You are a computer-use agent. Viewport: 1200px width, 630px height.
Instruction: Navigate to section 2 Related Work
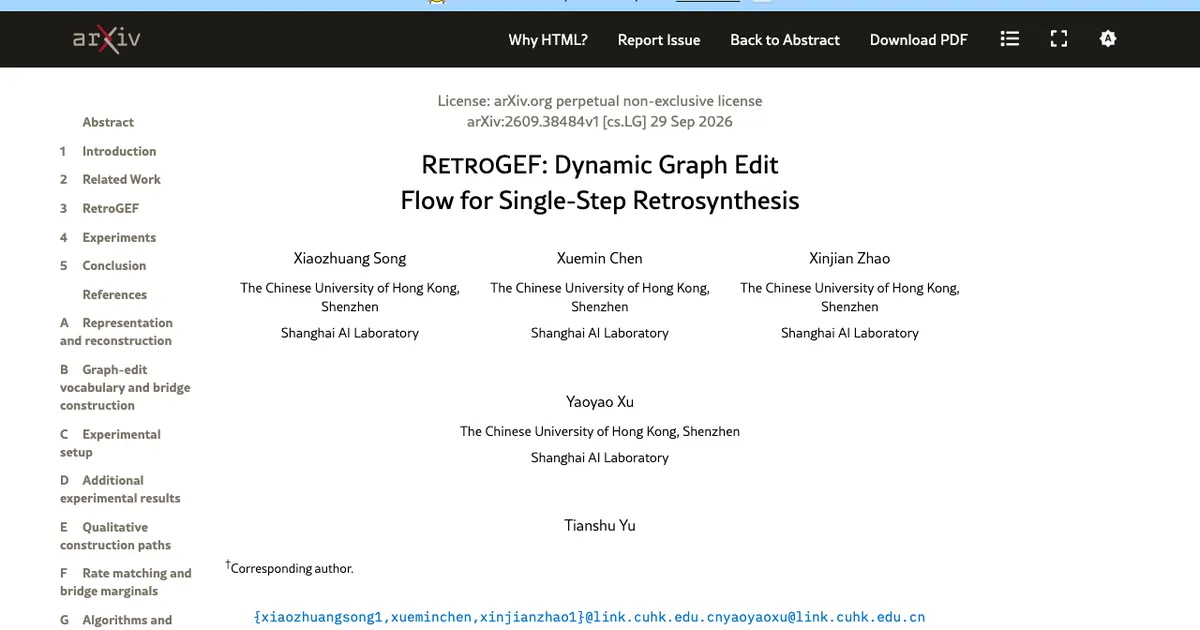pyautogui.click(x=110, y=179)
